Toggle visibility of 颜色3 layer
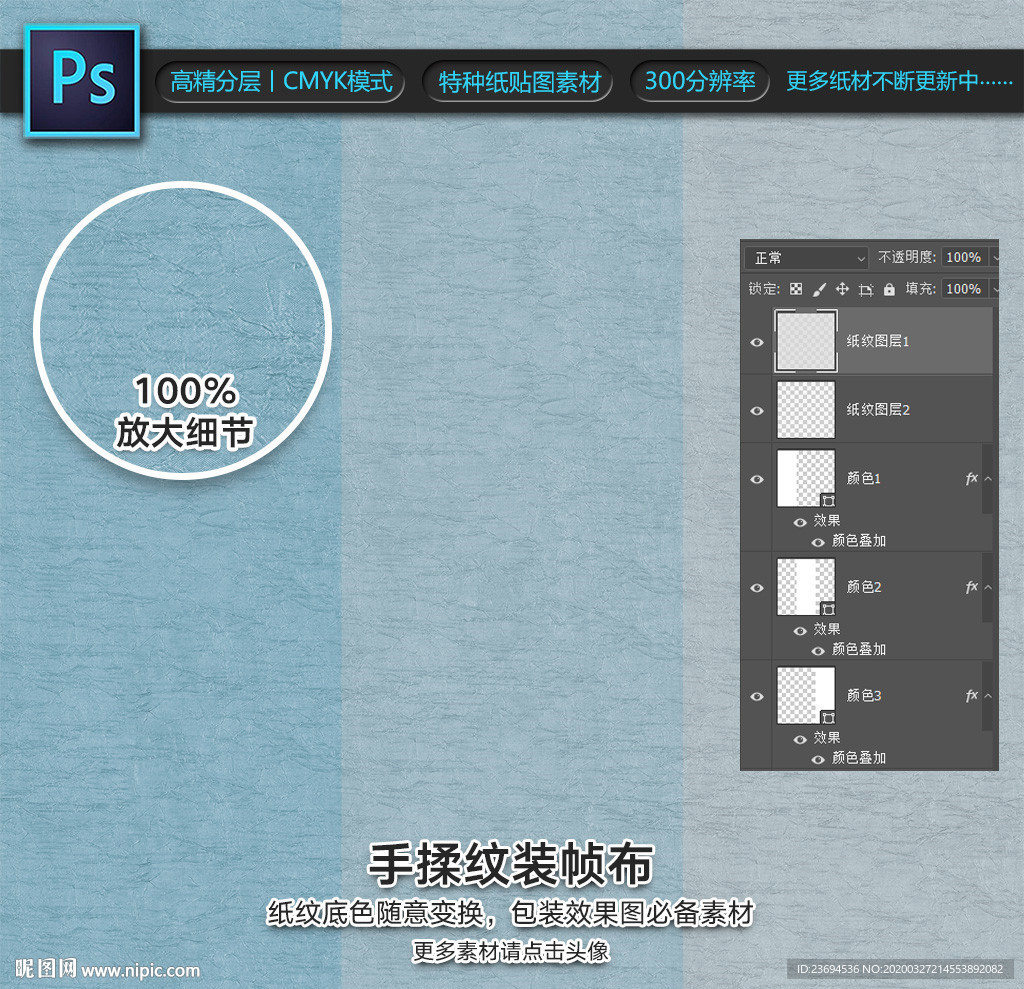 (x=757, y=696)
